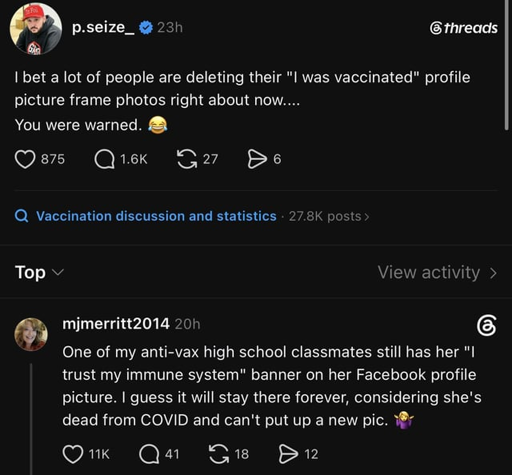Share mjmerritt2014's reply via send icon
The height and width of the screenshot is (475, 512).
click(288, 454)
